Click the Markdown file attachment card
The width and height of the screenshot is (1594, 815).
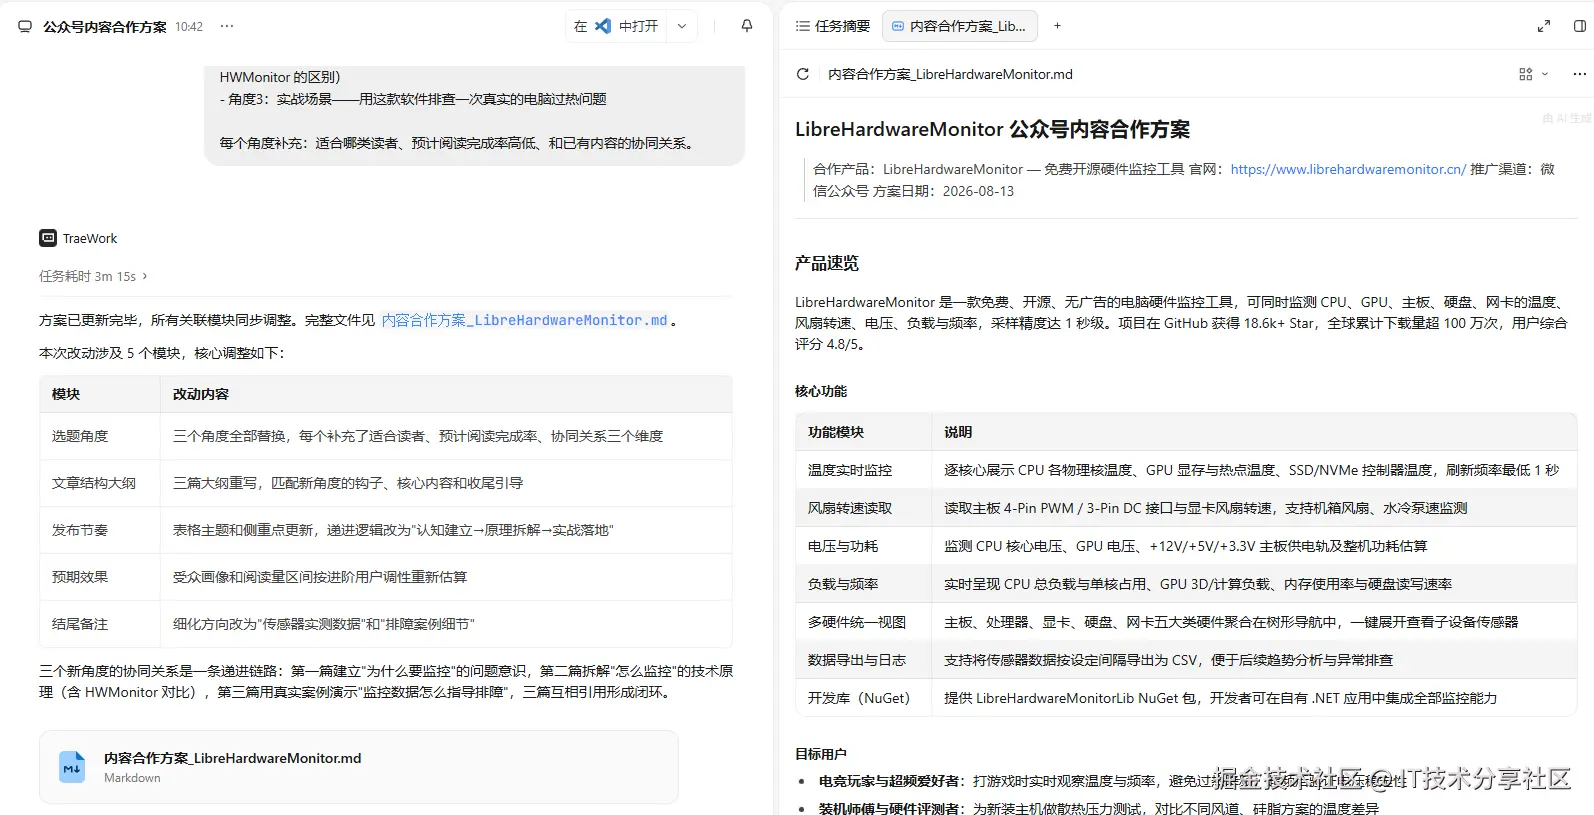359,767
